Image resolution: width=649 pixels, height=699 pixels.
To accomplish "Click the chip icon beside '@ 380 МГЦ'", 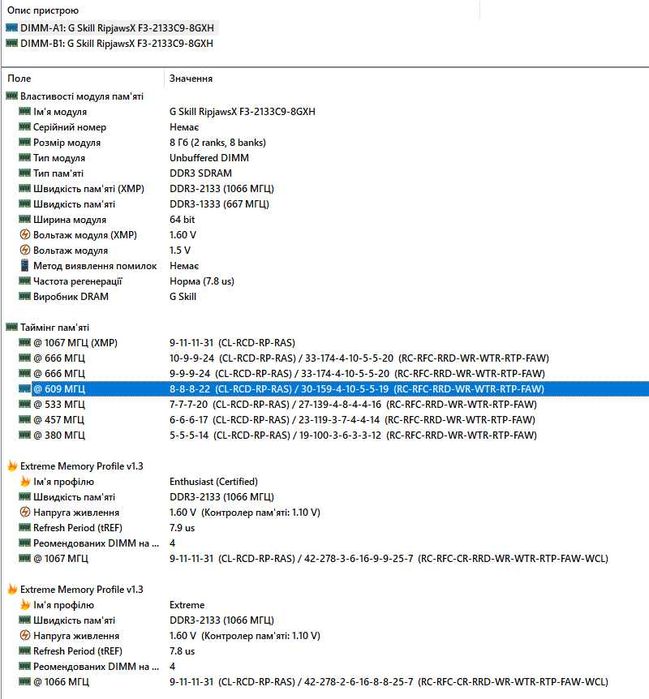I will 25,435.
